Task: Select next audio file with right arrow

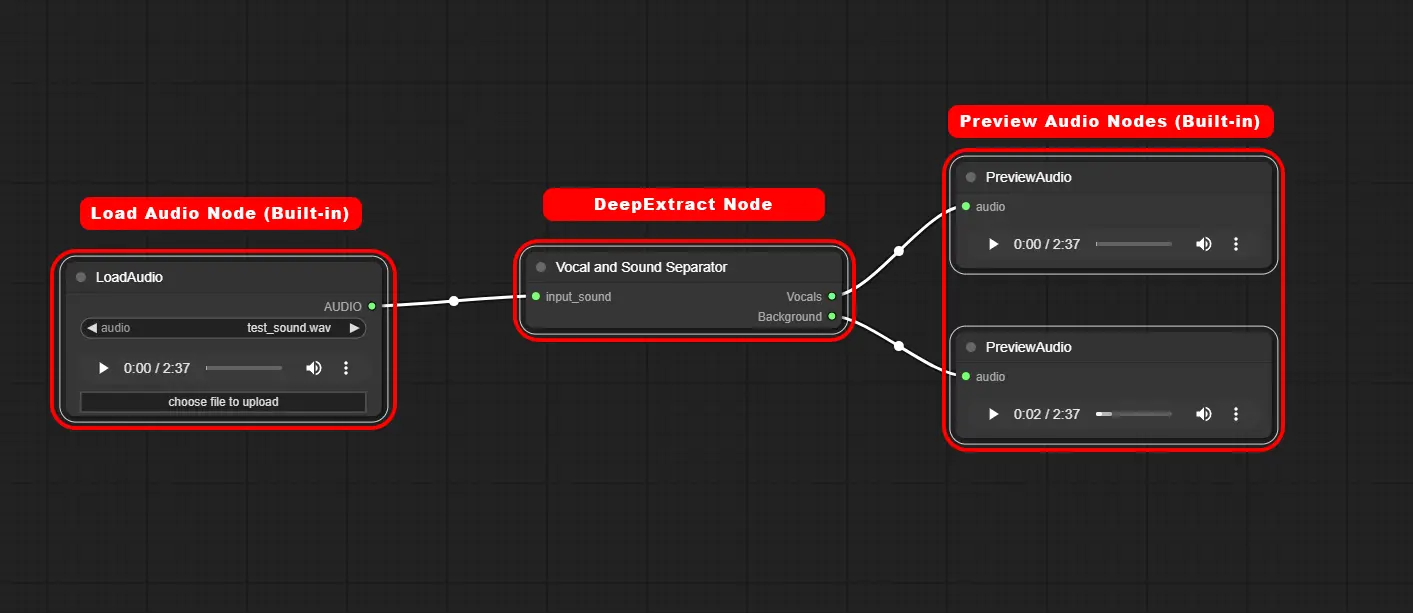Action: tap(354, 328)
